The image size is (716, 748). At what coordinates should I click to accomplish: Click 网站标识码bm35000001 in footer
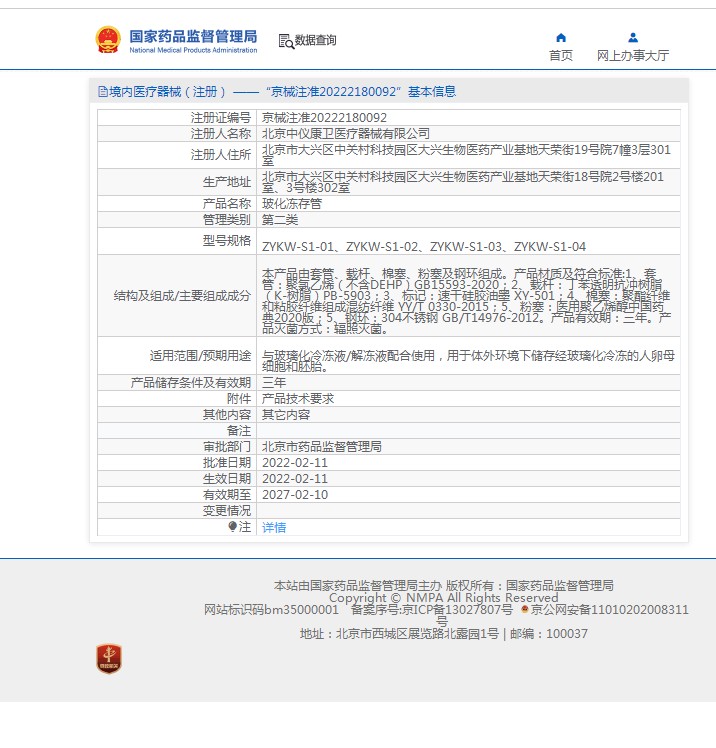tap(271, 610)
